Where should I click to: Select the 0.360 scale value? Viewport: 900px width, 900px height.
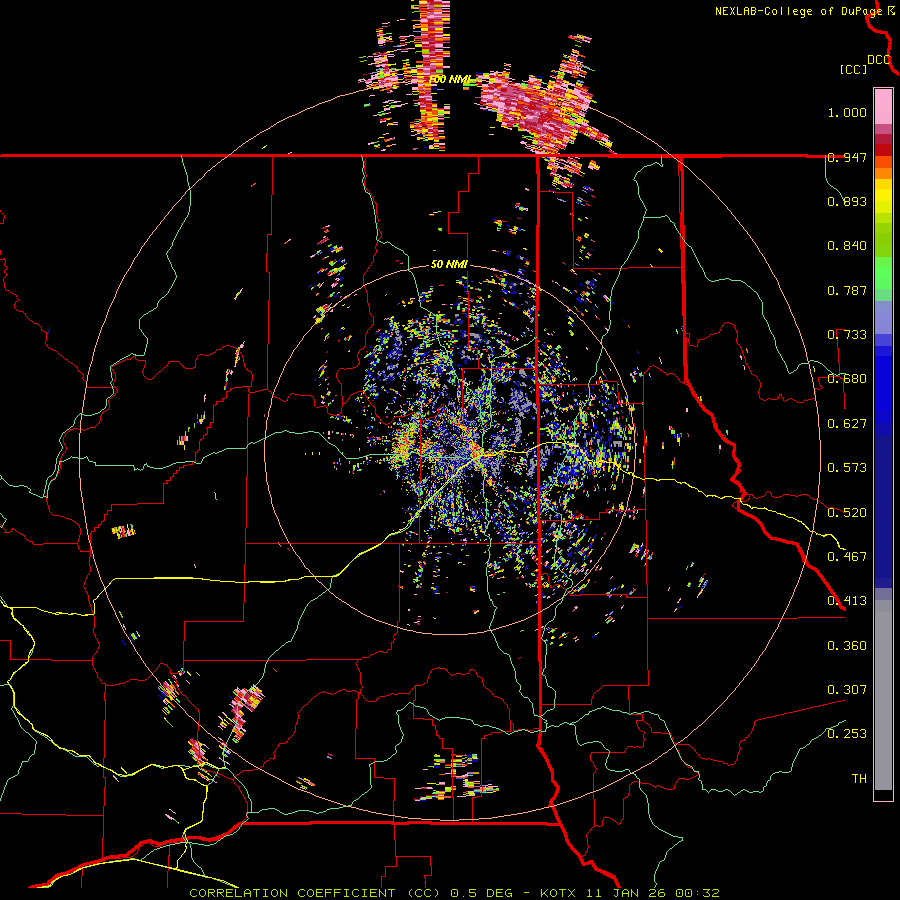tap(847, 646)
